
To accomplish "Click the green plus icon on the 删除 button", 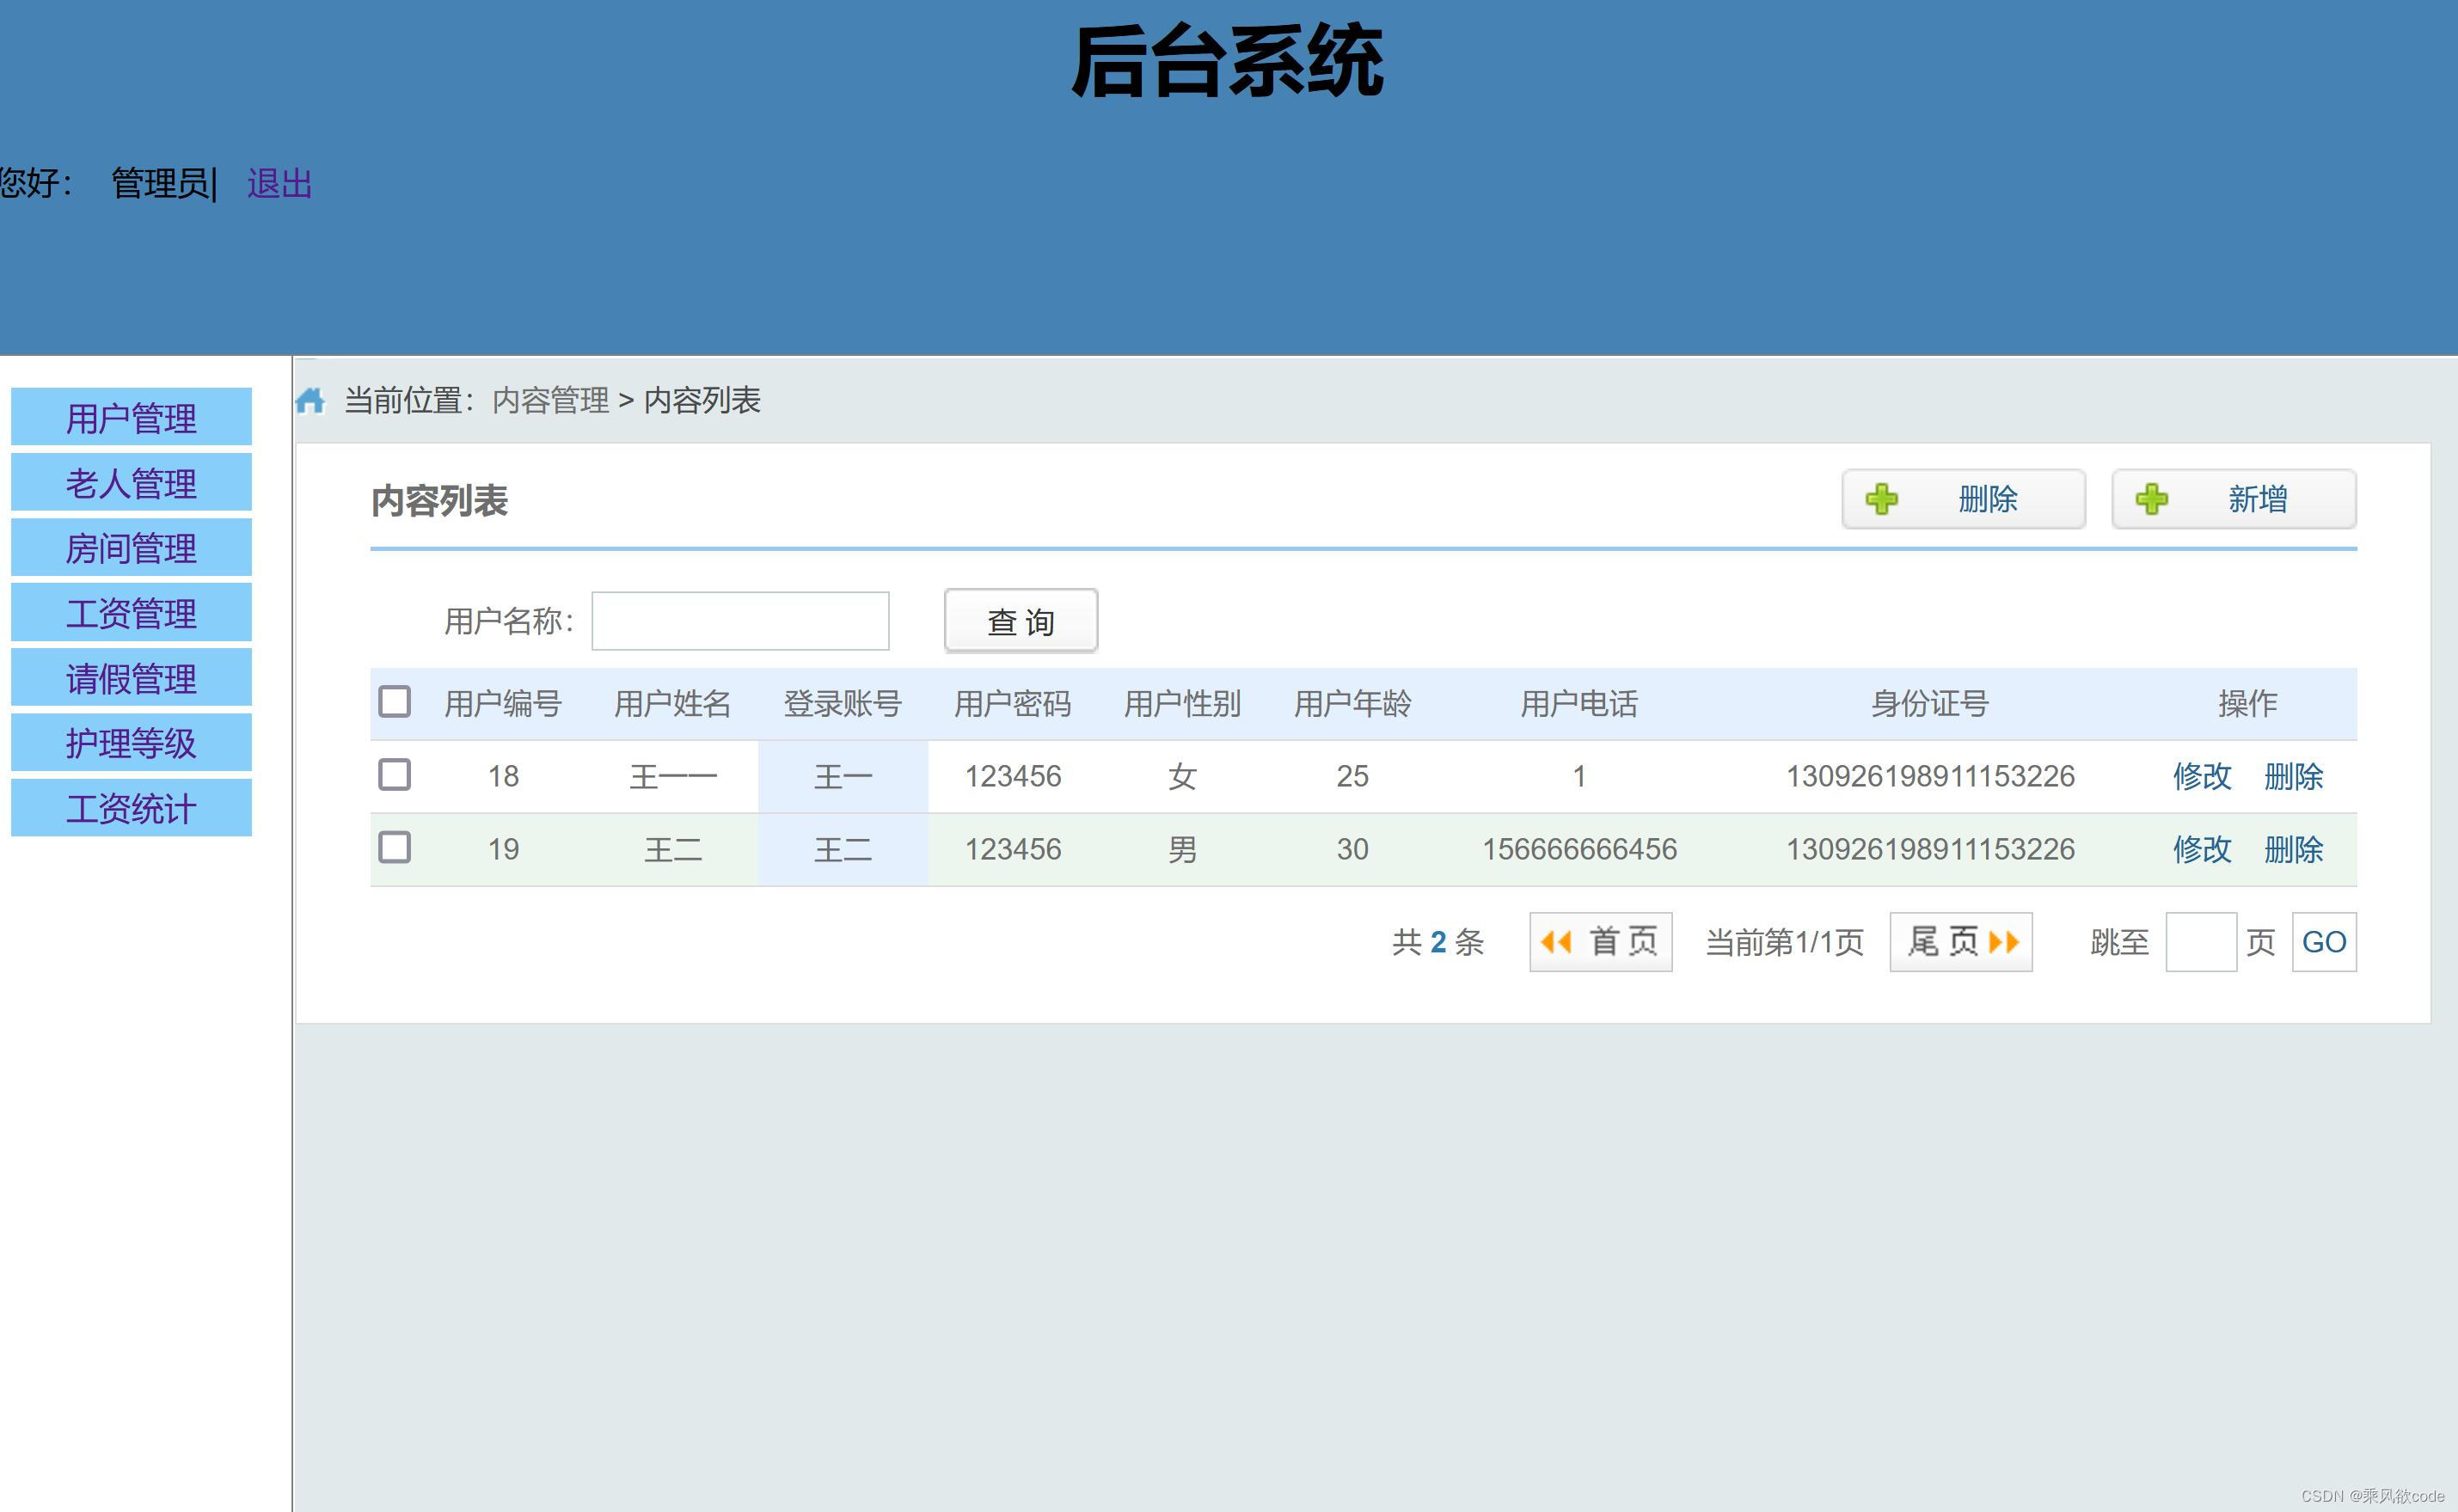I will 1884,499.
